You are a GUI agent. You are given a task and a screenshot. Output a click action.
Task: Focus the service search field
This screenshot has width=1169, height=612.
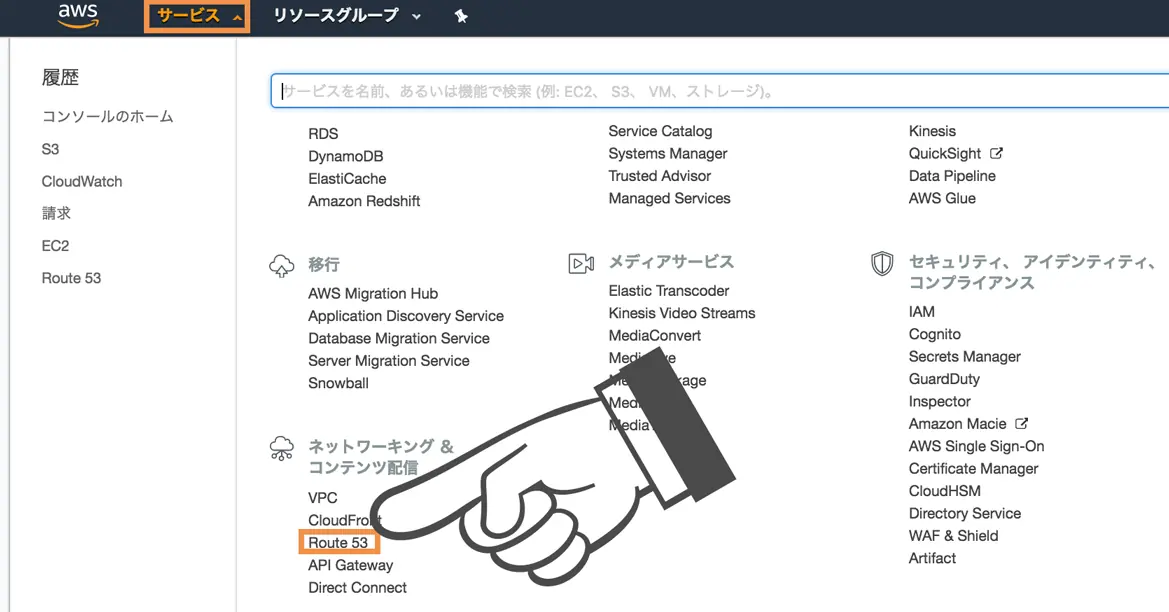click(719, 91)
